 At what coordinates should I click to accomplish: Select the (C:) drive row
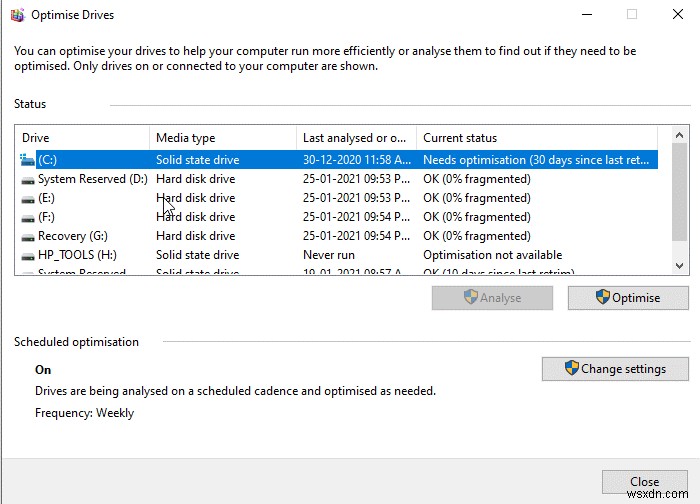[x=339, y=160]
